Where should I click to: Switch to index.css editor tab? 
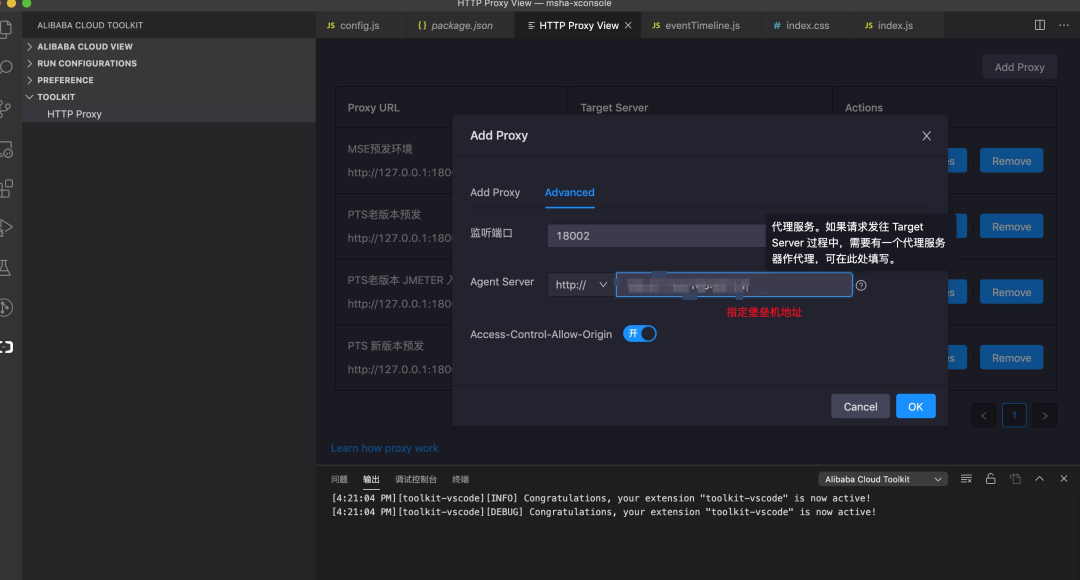pyautogui.click(x=807, y=25)
